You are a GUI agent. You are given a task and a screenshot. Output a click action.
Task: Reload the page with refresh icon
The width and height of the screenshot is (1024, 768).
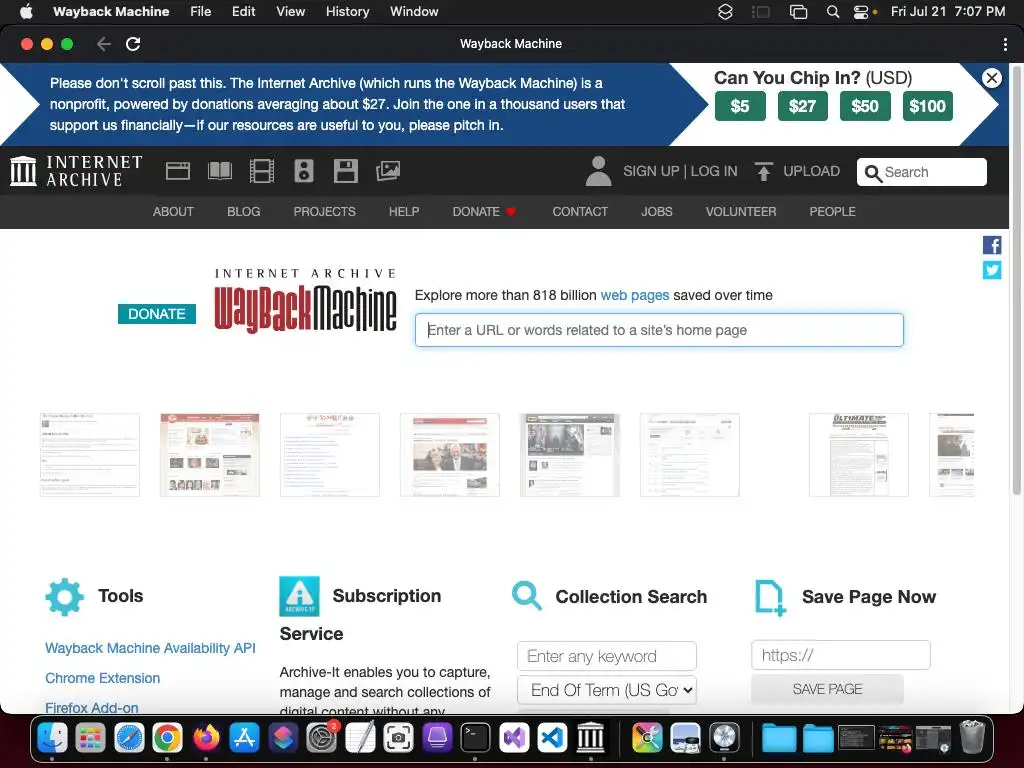point(133,44)
